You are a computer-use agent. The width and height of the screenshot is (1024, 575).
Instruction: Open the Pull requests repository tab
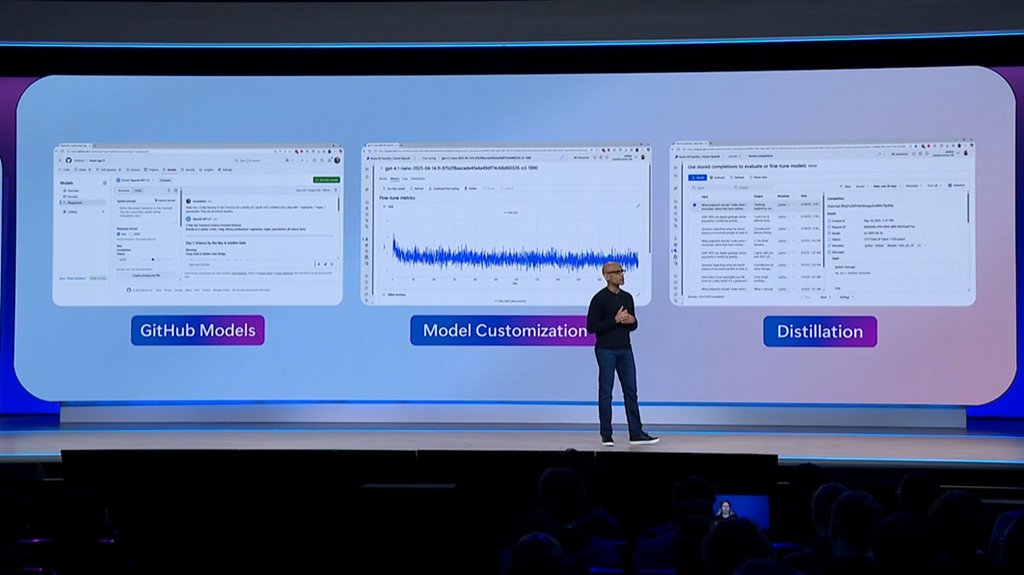coord(108,170)
